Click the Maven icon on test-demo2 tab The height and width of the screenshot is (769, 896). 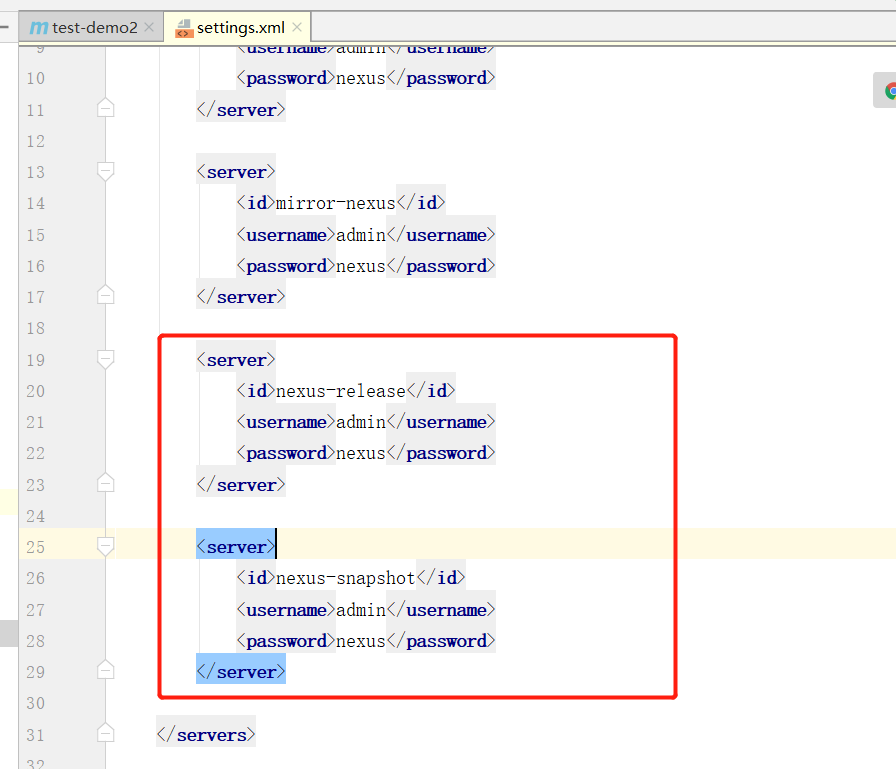click(x=39, y=27)
